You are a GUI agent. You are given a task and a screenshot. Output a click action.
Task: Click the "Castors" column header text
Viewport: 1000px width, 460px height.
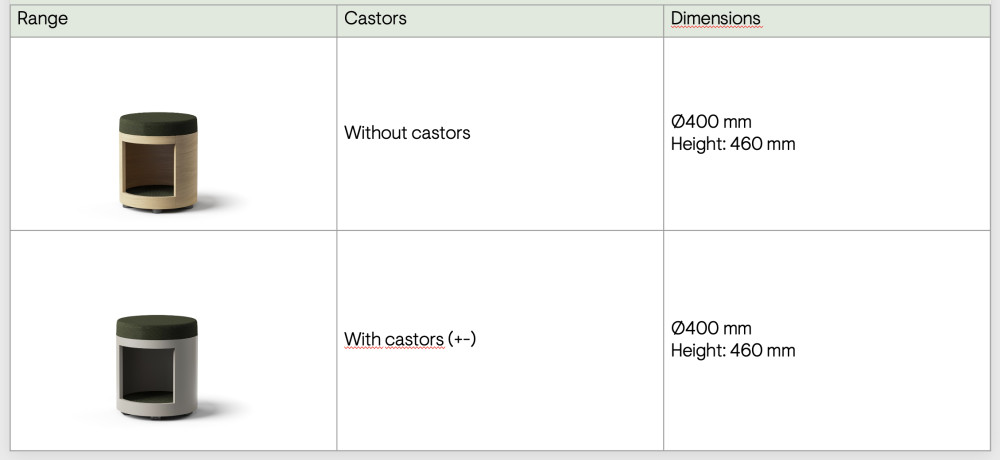(375, 19)
